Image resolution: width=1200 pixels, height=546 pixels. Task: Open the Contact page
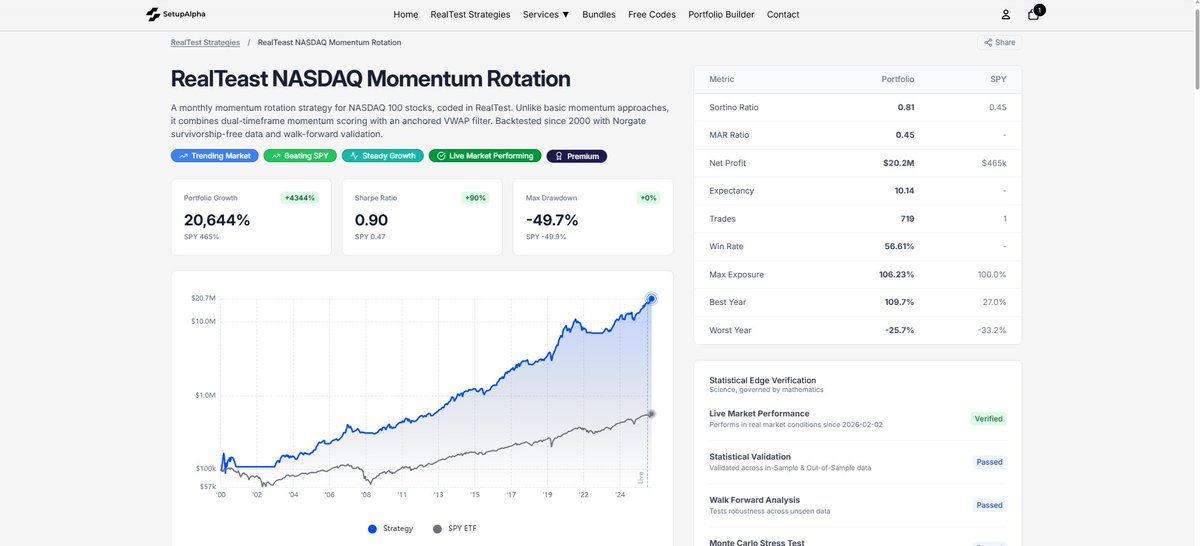[x=783, y=14]
